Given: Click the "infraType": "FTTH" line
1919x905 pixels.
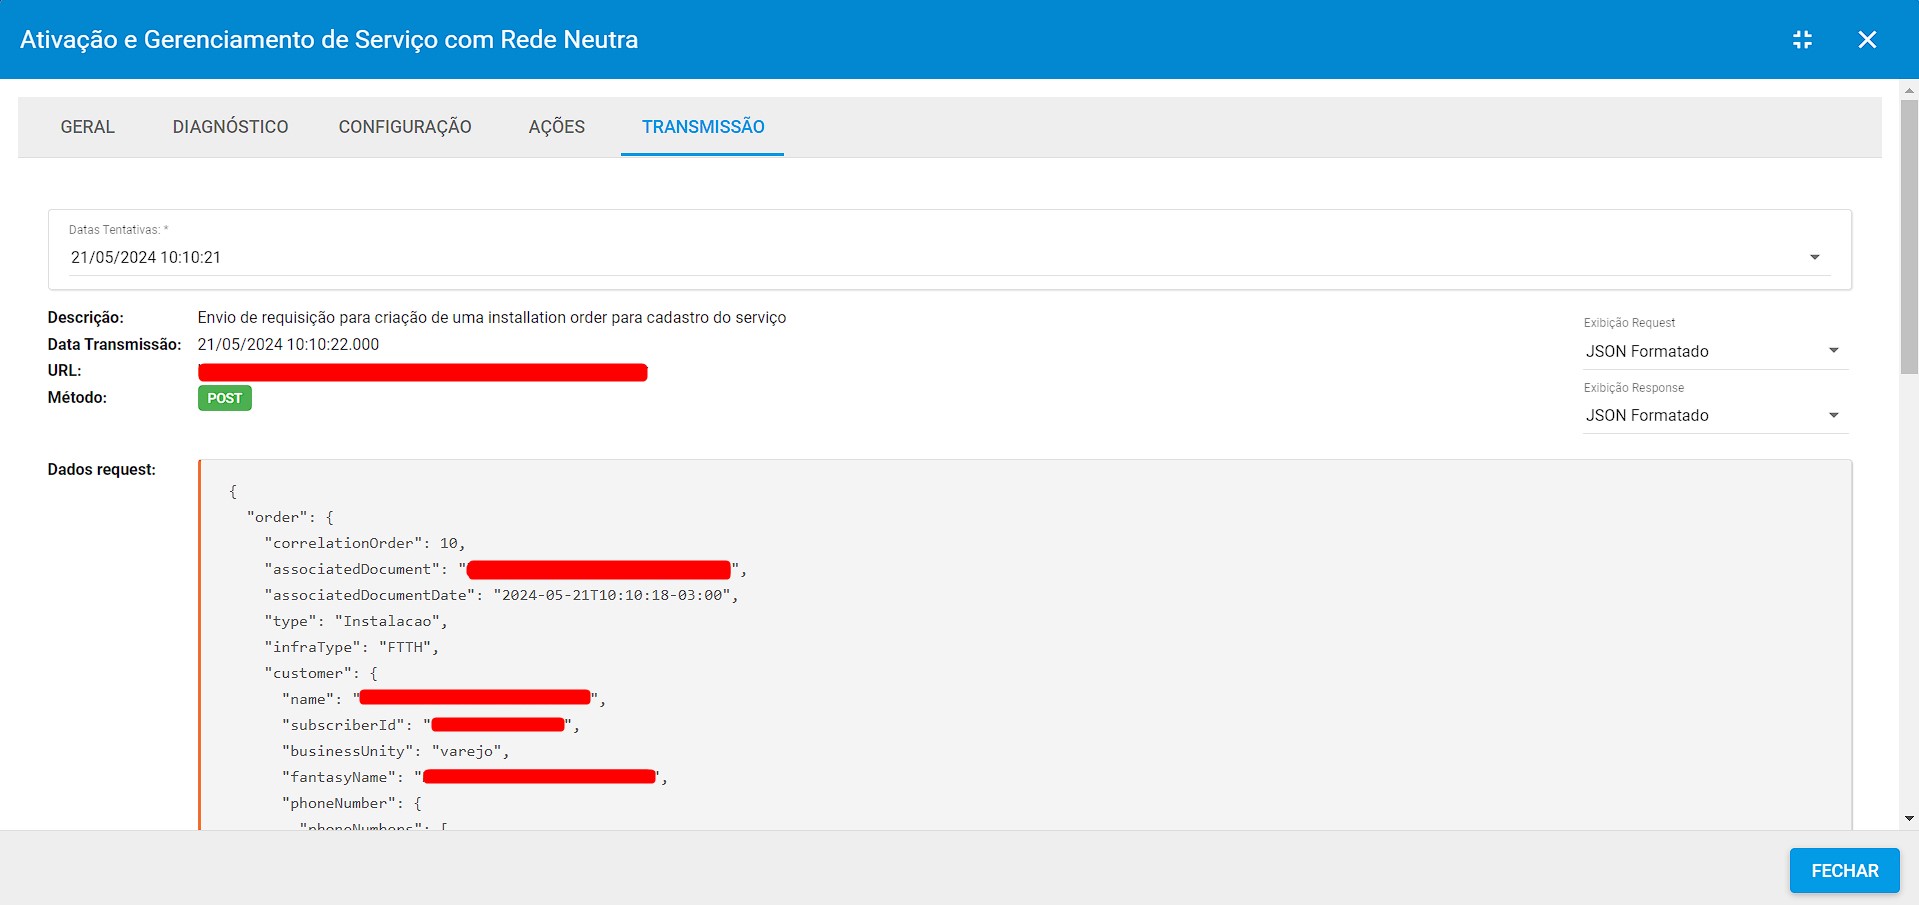Looking at the screenshot, I should (352, 647).
